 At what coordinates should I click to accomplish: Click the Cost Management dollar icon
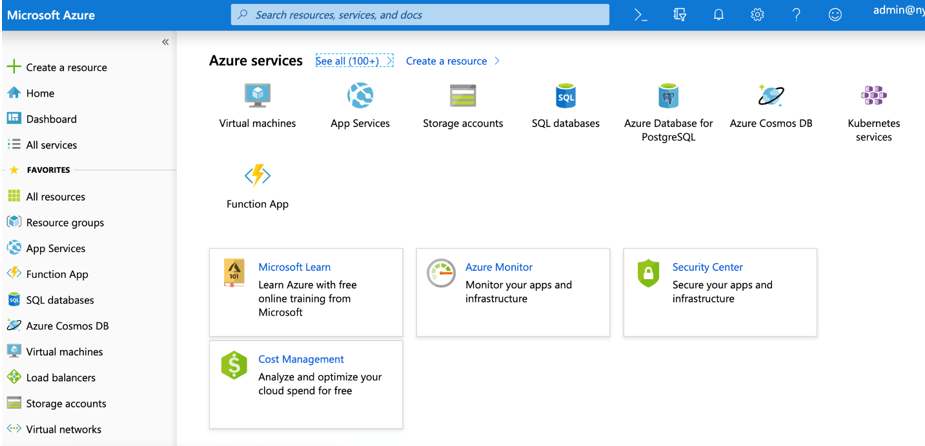pyautogui.click(x=234, y=365)
